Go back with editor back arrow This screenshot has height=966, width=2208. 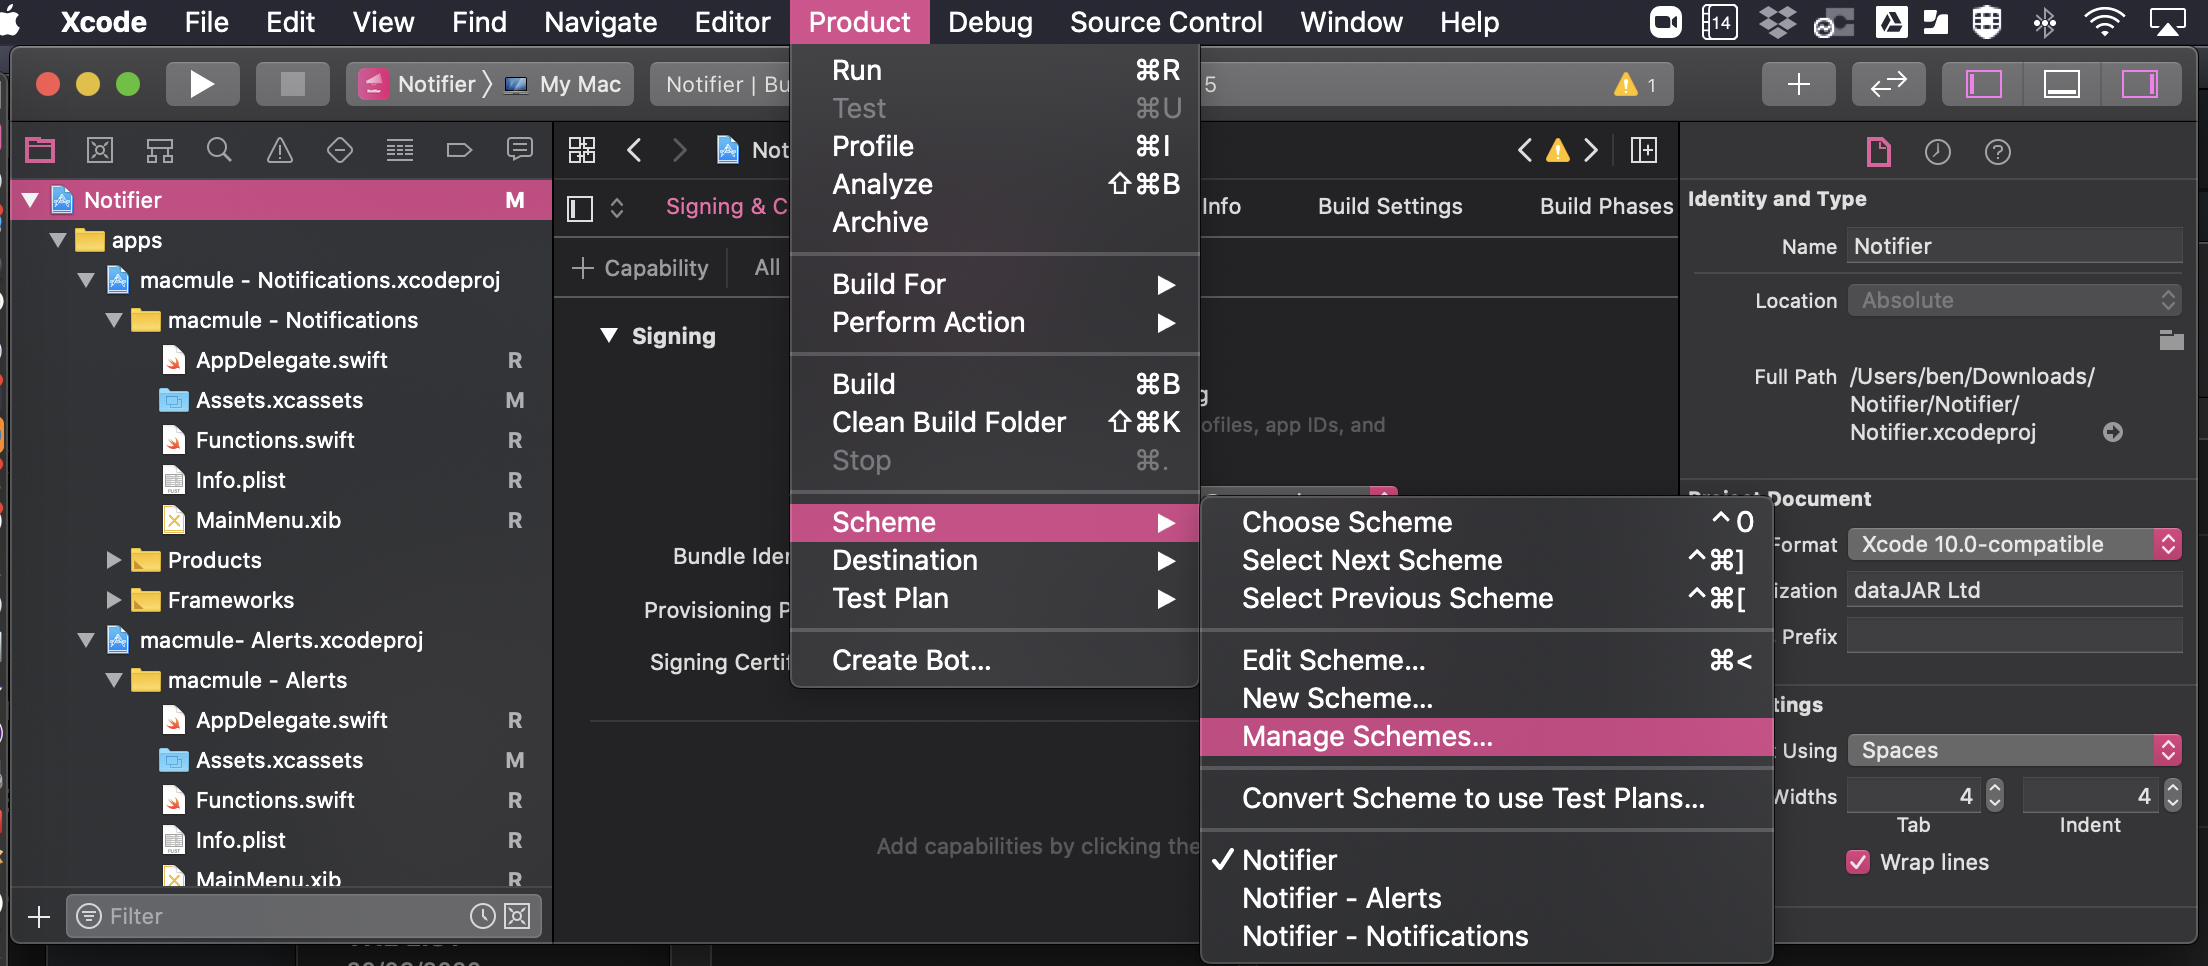(634, 150)
